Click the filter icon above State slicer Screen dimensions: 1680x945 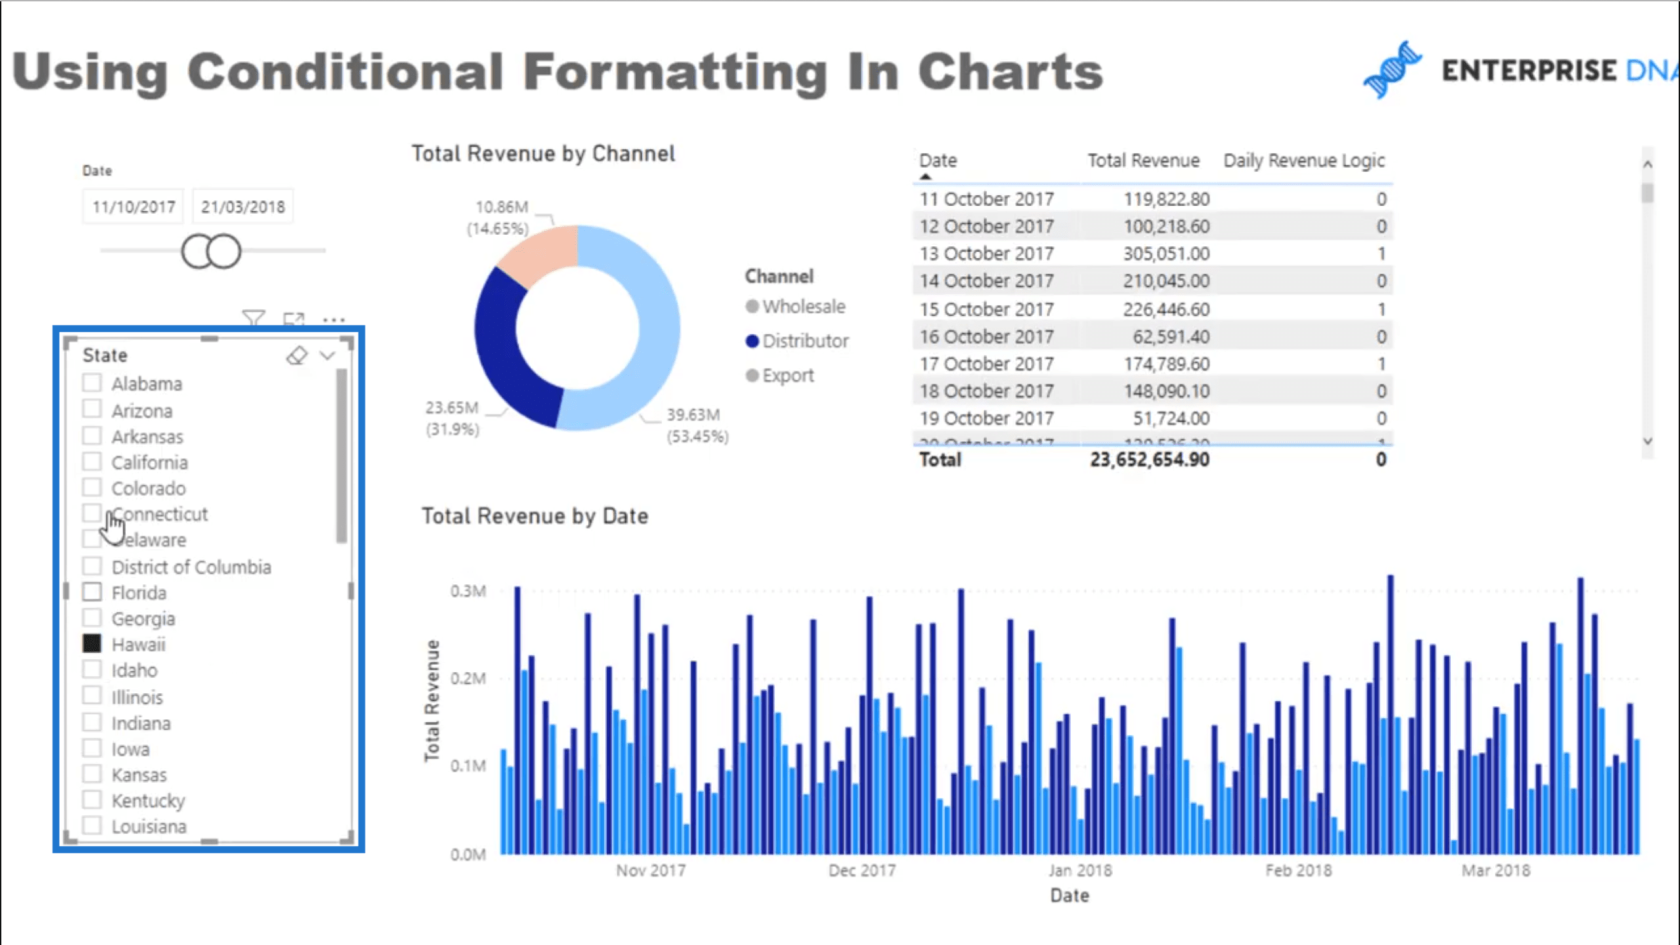pos(253,319)
